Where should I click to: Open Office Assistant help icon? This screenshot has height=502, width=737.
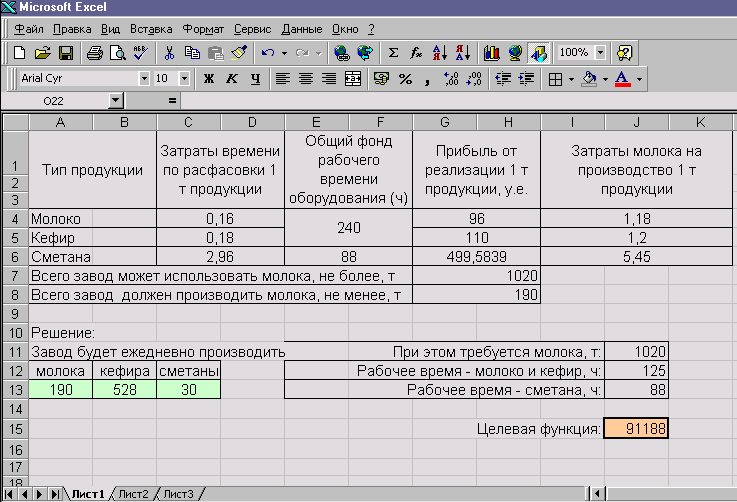[x=625, y=53]
